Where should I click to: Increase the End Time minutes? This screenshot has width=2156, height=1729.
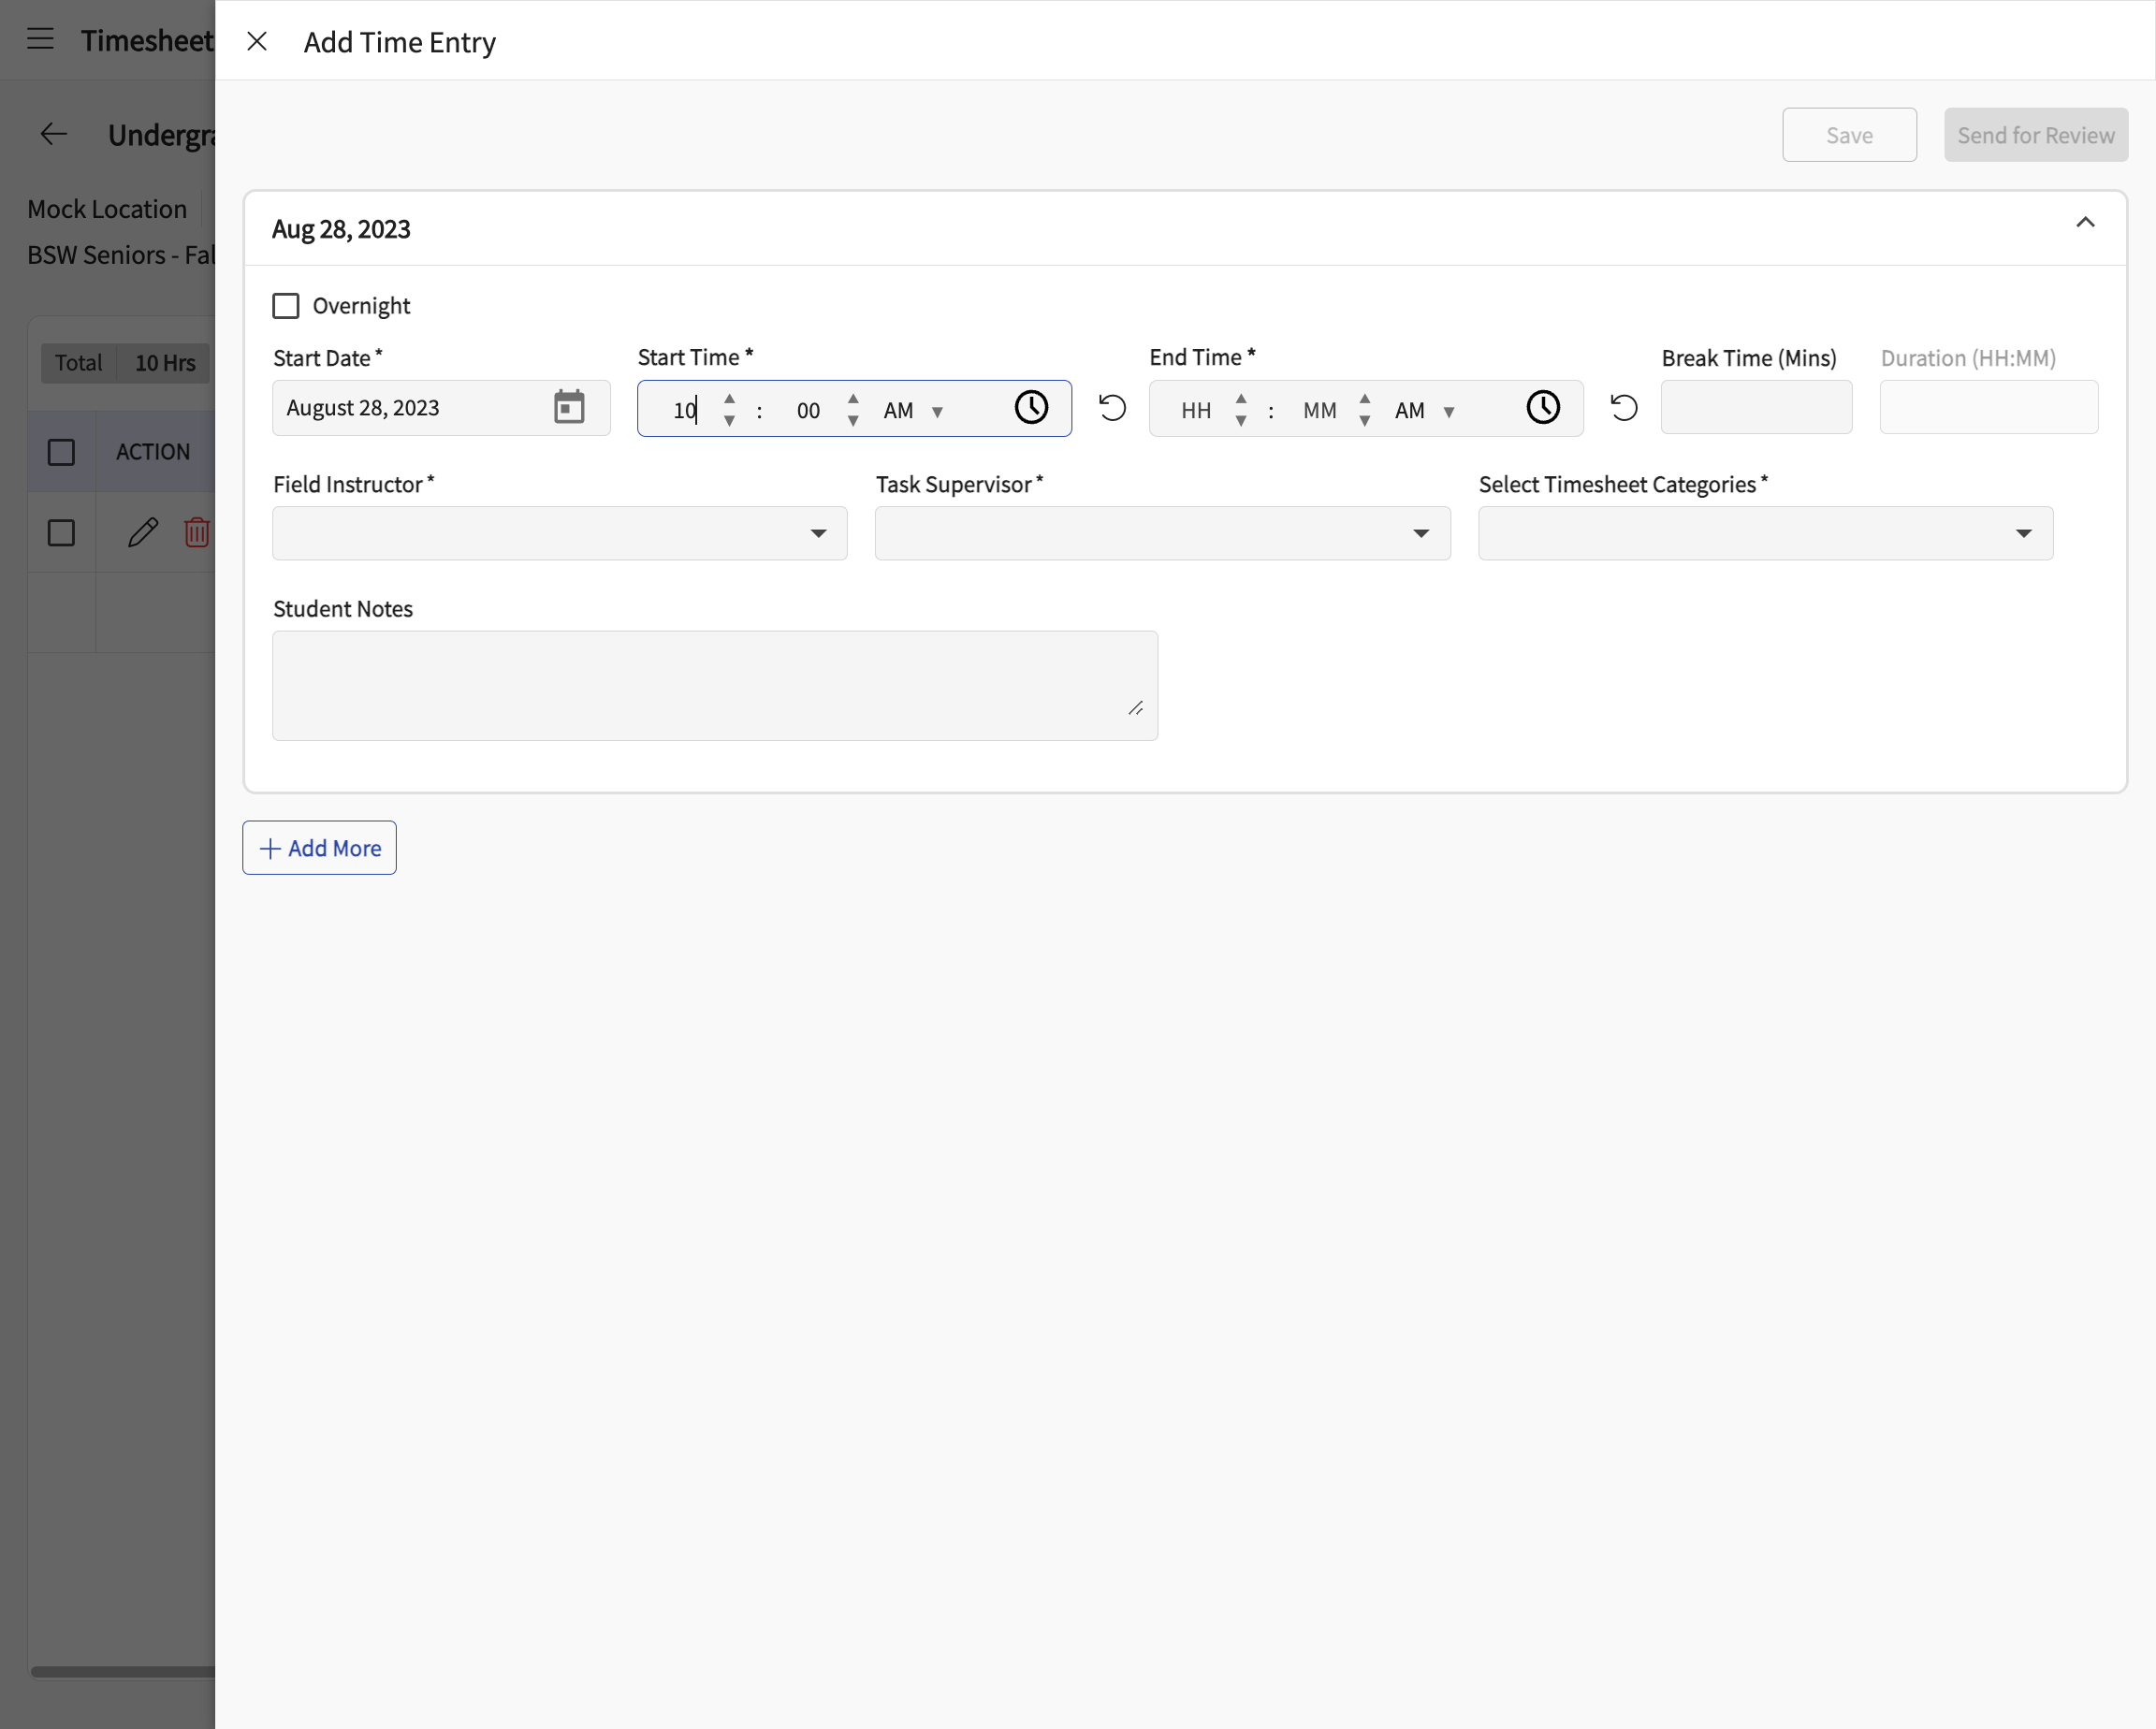1365,398
